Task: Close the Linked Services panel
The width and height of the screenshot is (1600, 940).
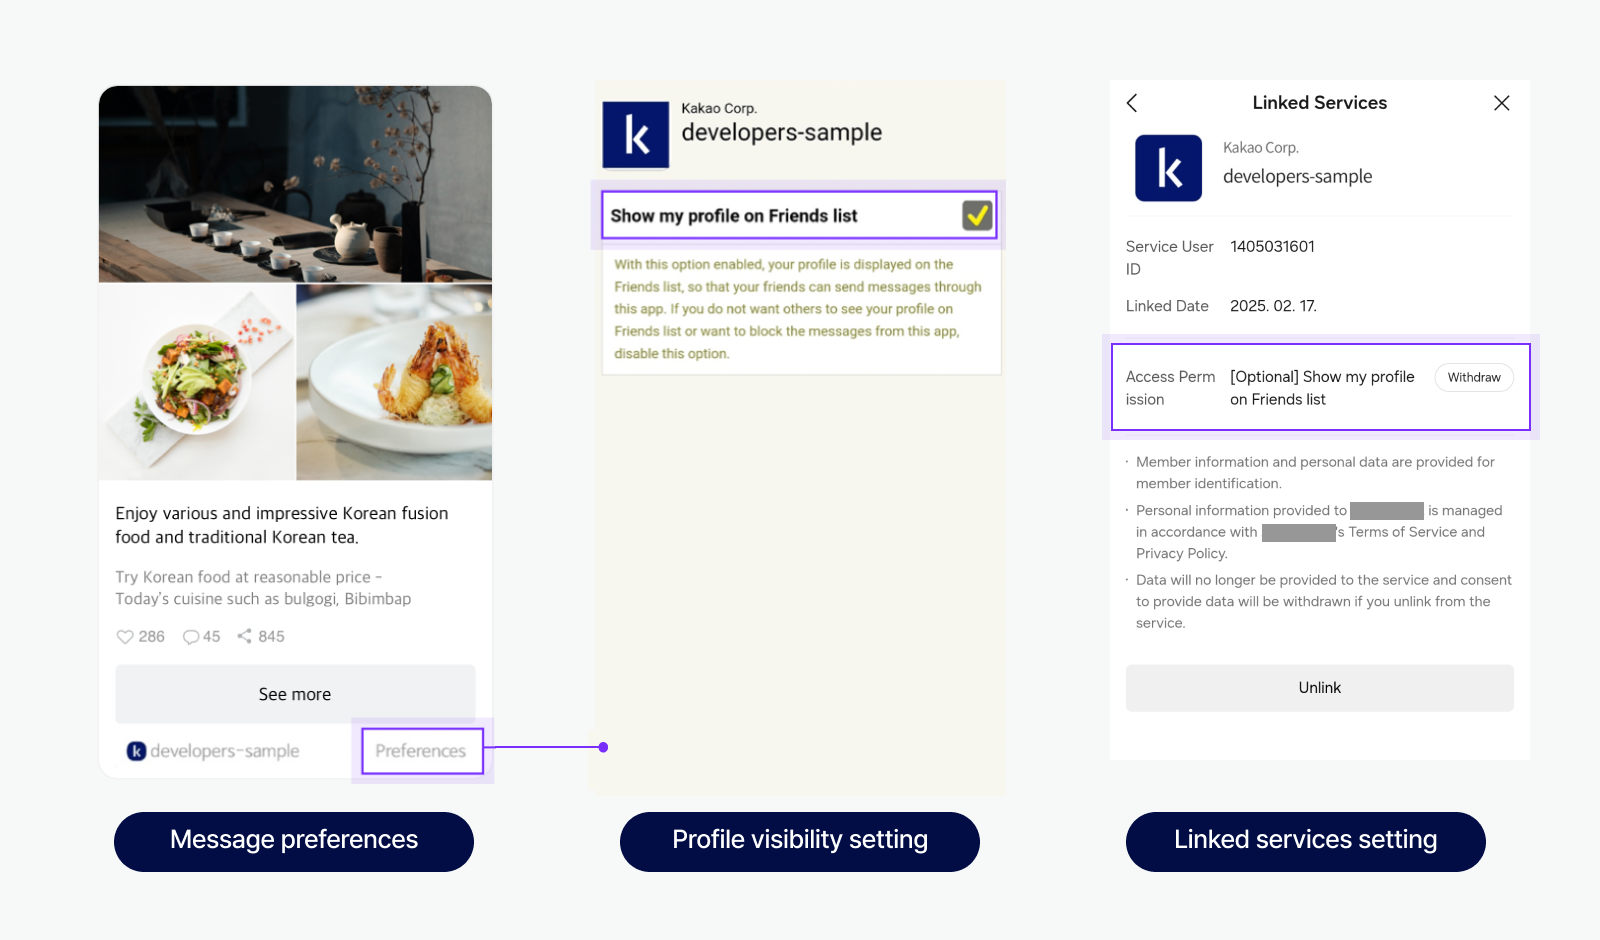Action: 1501,103
